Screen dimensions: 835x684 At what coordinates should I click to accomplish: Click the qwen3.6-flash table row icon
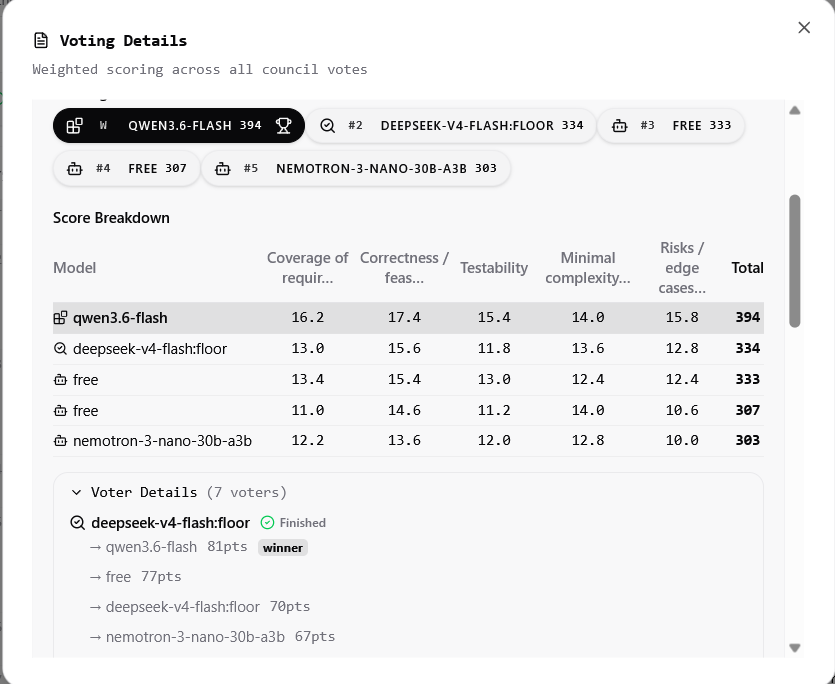click(x=60, y=317)
